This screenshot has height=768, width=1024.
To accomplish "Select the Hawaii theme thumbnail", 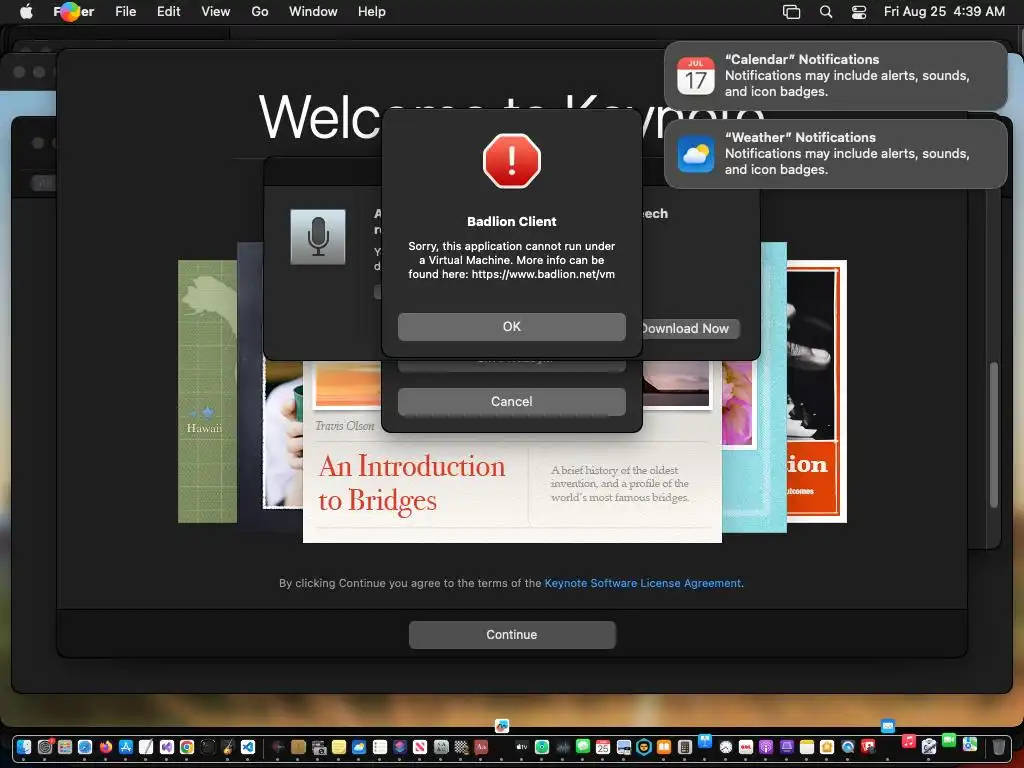I will [207, 392].
